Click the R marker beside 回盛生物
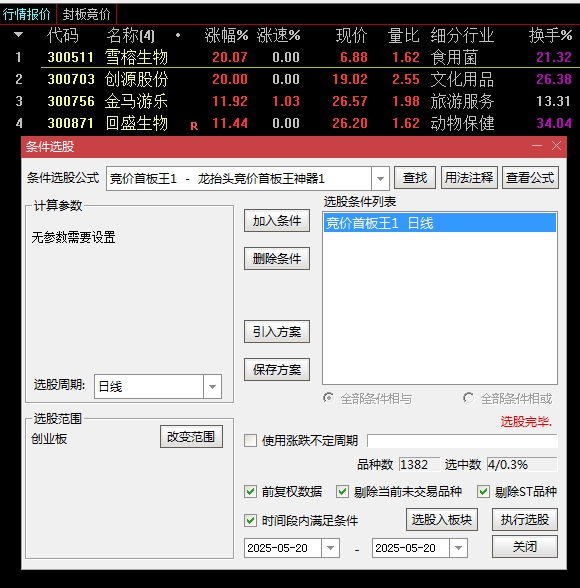This screenshot has height=588, width=580. tap(194, 126)
